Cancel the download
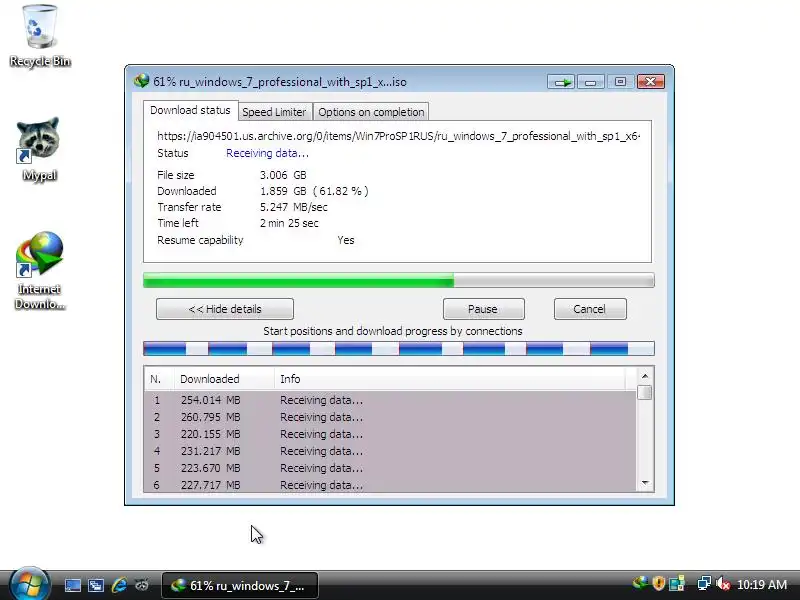800x600 pixels. click(590, 309)
